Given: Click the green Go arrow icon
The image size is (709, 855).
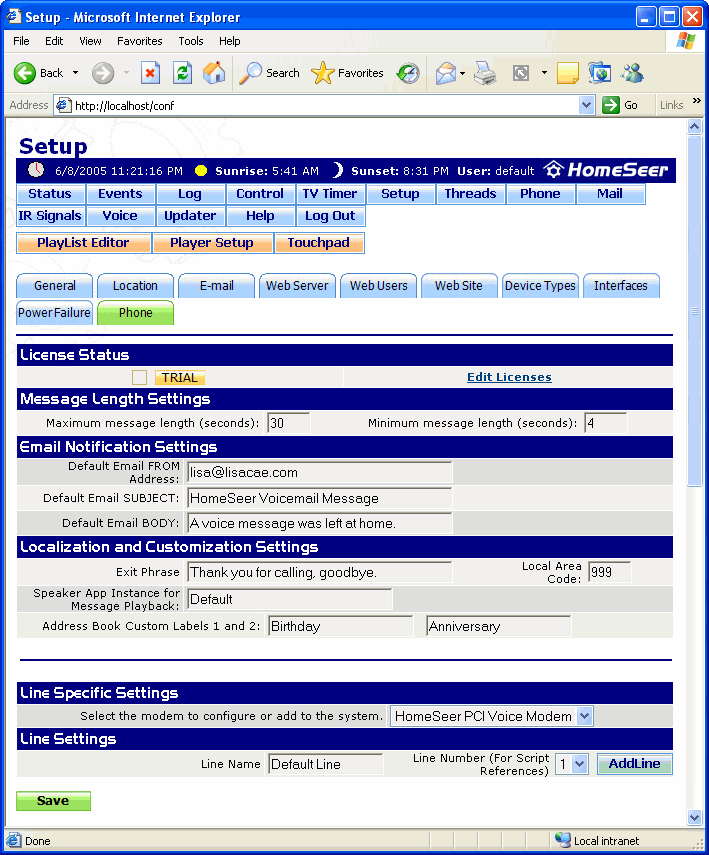Looking at the screenshot, I should [611, 105].
